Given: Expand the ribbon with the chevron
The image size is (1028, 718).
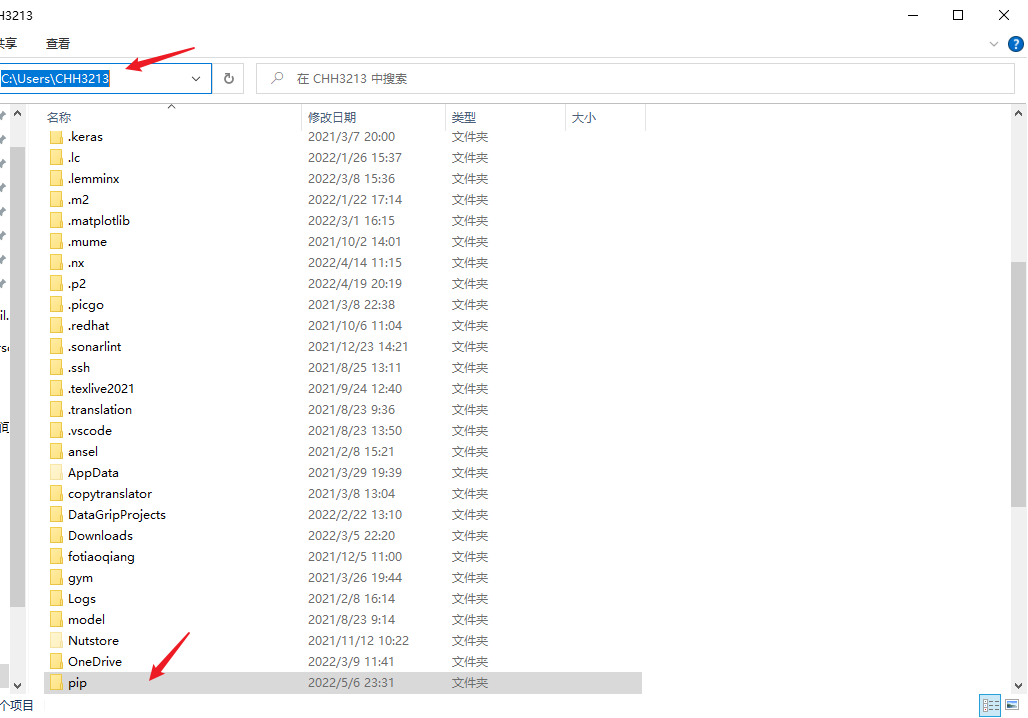Looking at the screenshot, I should (x=994, y=44).
